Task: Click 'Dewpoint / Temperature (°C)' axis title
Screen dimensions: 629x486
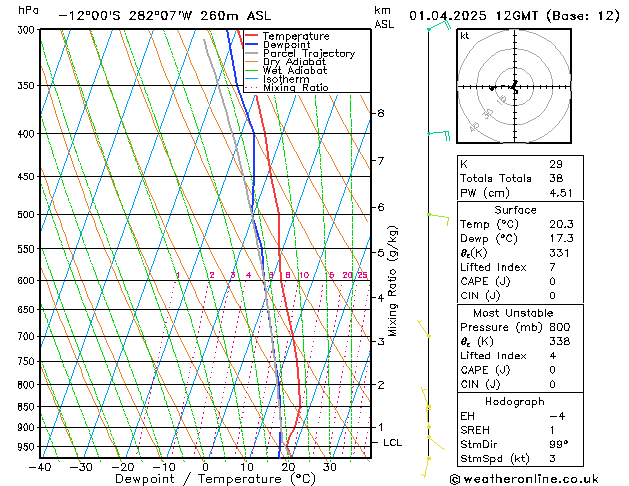Action: [x=215, y=479]
